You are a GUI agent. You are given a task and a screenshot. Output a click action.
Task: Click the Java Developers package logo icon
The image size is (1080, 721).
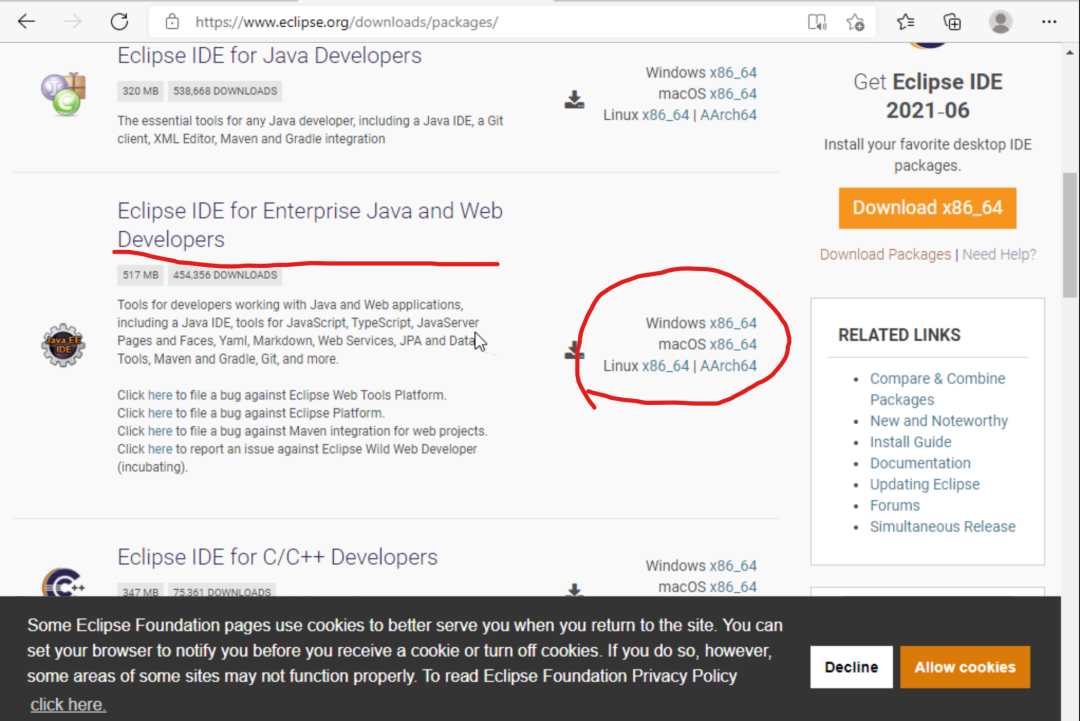coord(63,94)
